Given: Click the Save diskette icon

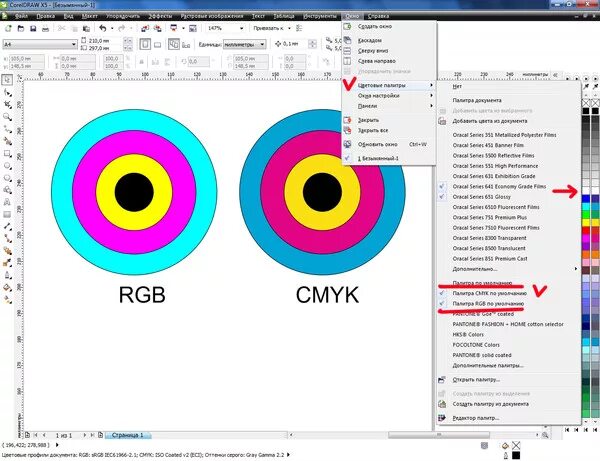Looking at the screenshot, I should (x=33, y=28).
